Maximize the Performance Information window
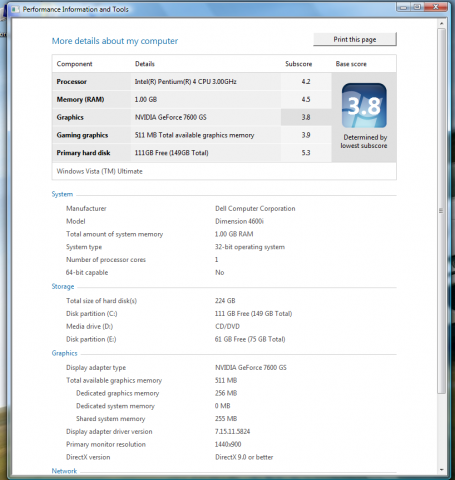 pyautogui.click(x=417, y=7)
